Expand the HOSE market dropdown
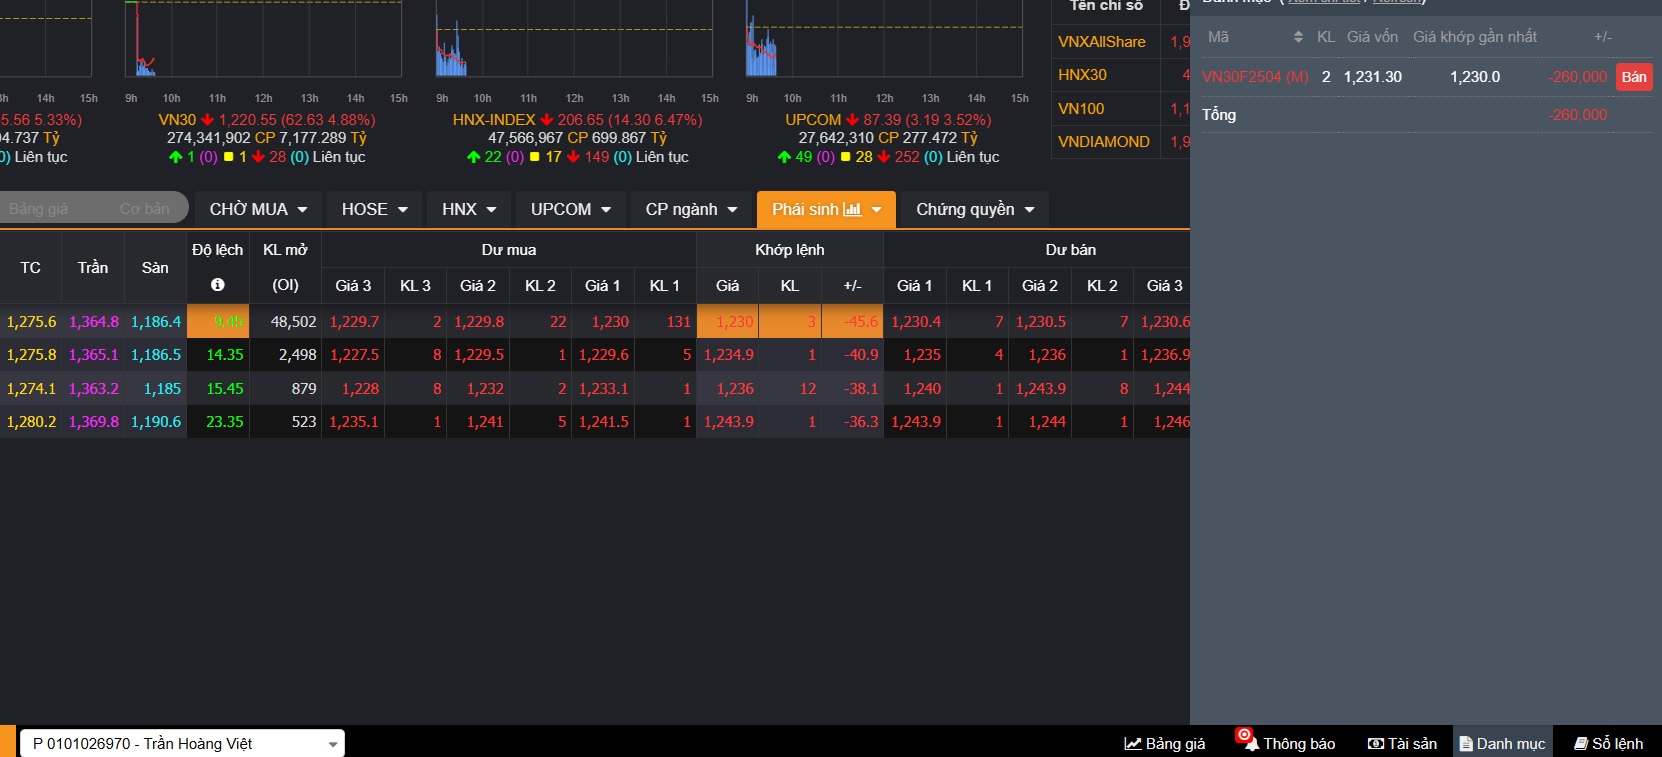This screenshot has height=757, width=1662. pyautogui.click(x=374, y=209)
